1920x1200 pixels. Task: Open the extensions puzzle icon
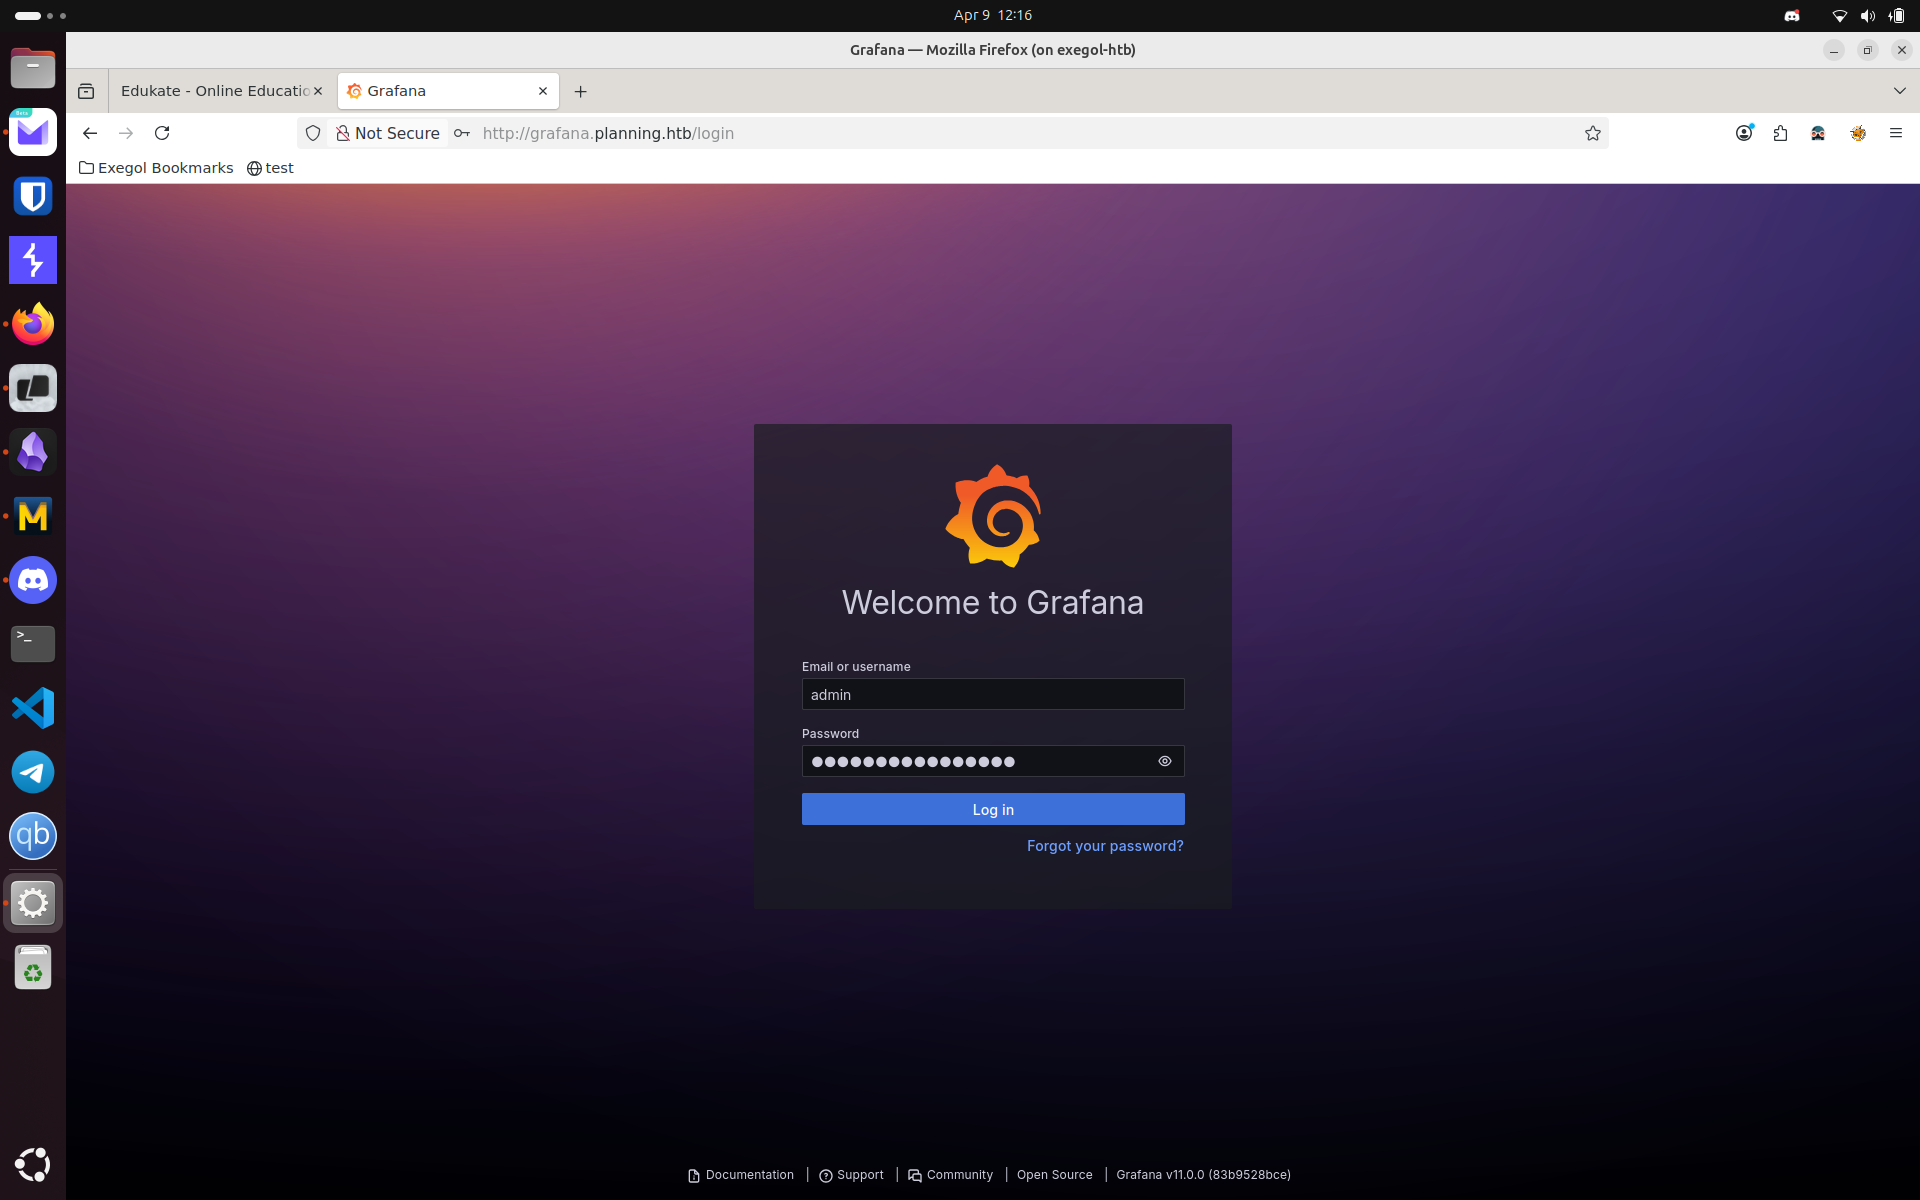[x=1780, y=133]
